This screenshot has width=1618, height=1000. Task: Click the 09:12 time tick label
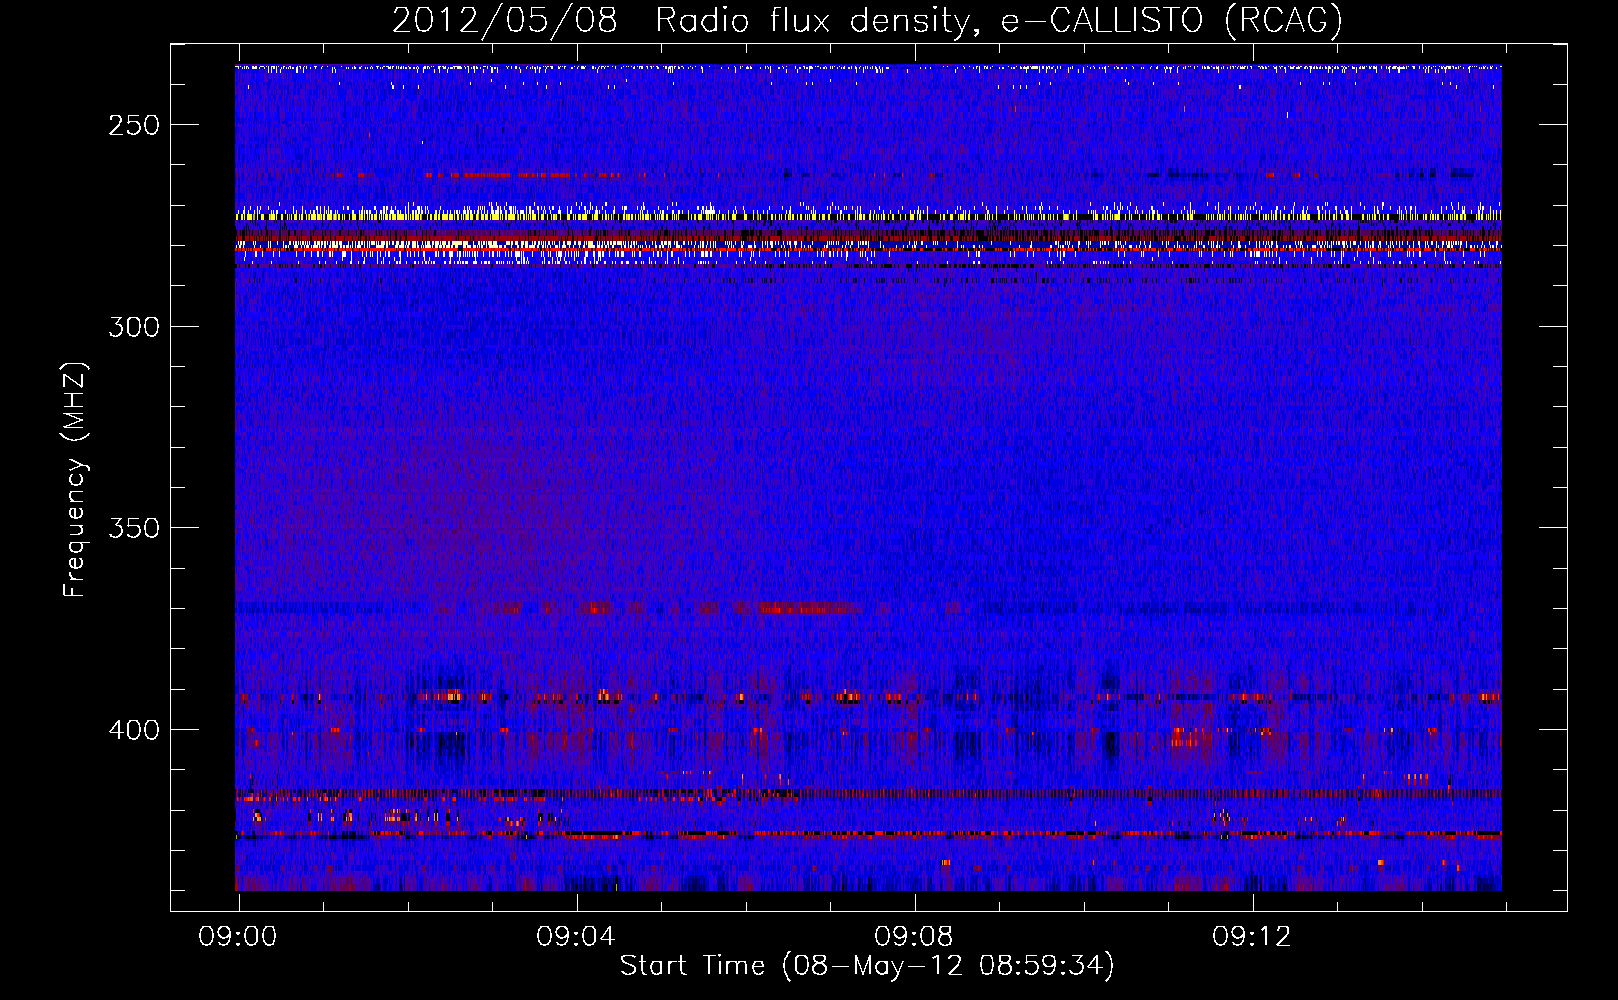pos(1252,937)
